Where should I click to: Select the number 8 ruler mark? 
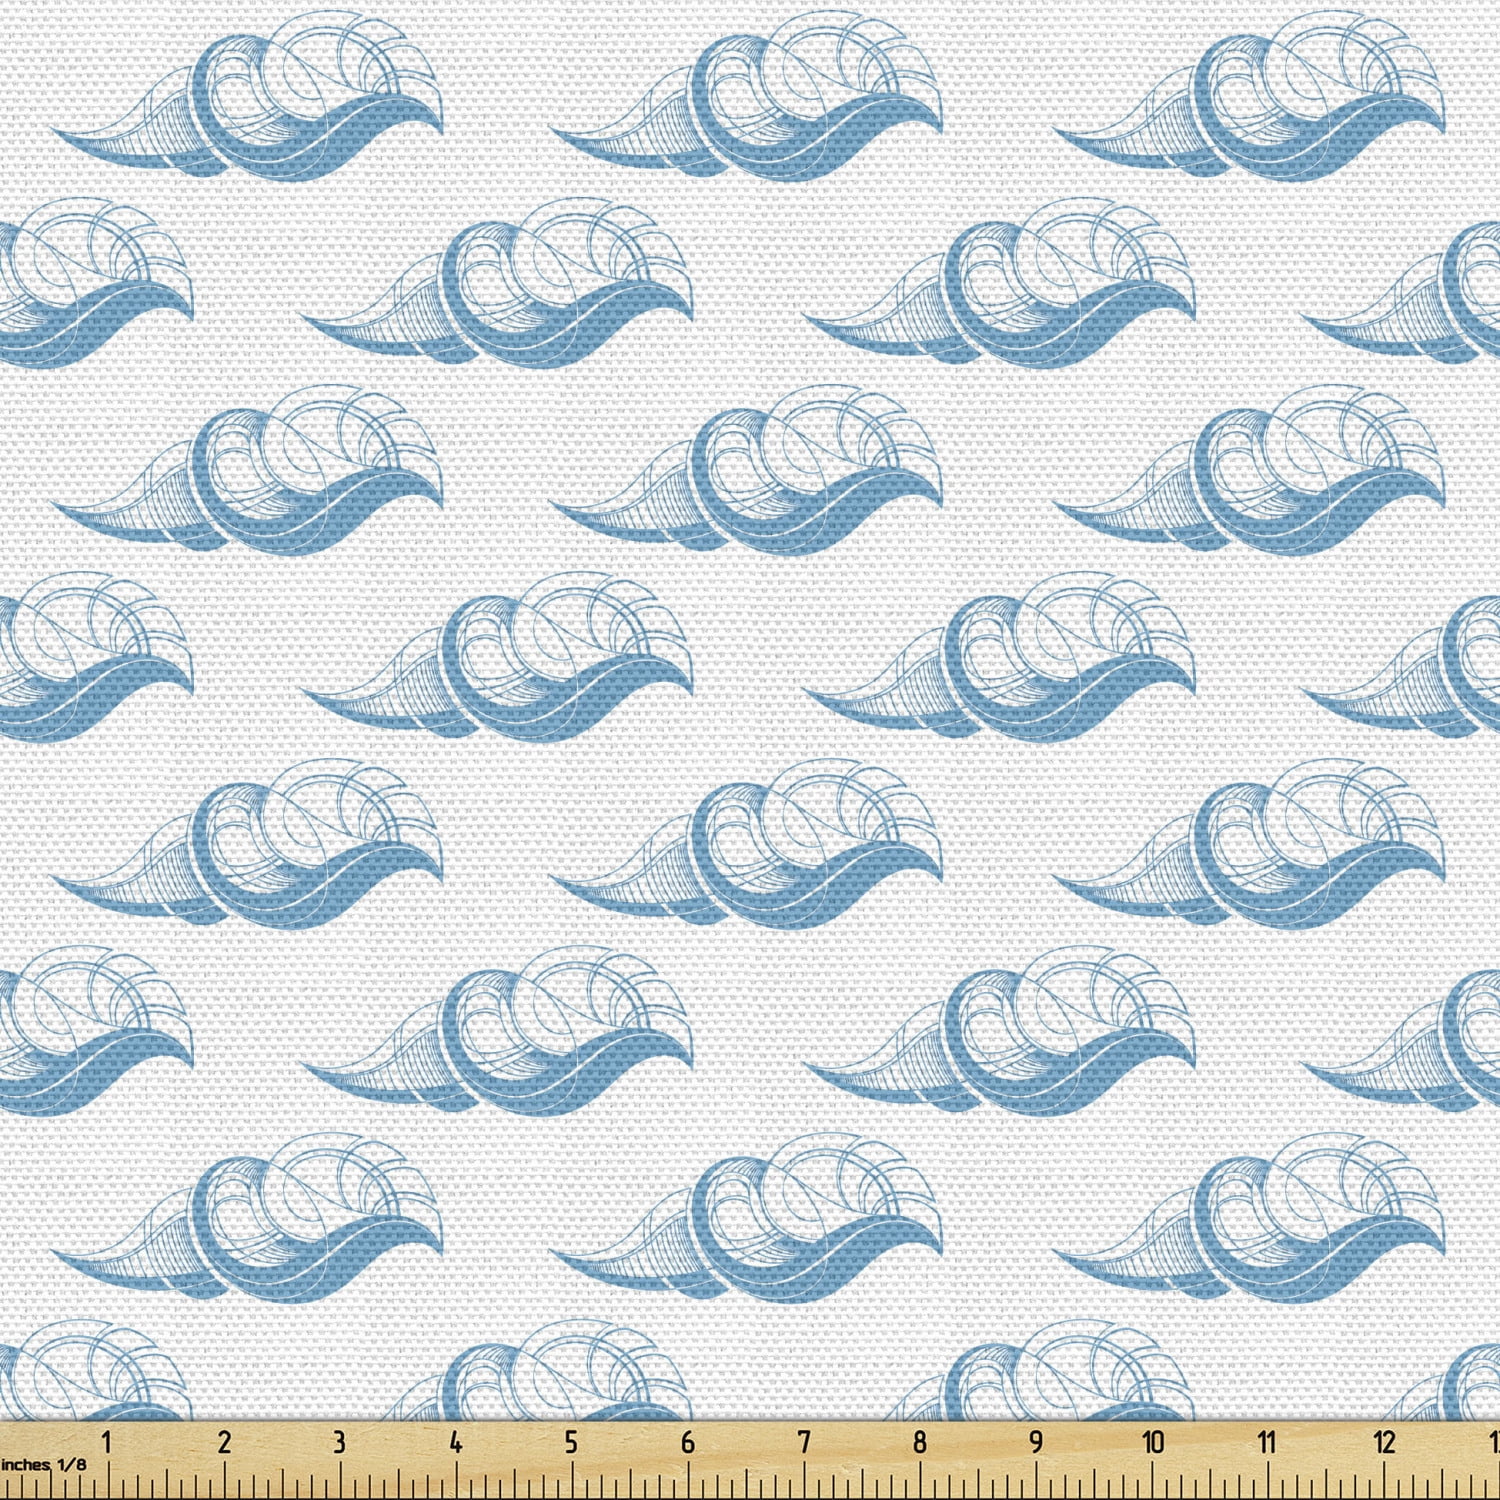coord(920,1443)
